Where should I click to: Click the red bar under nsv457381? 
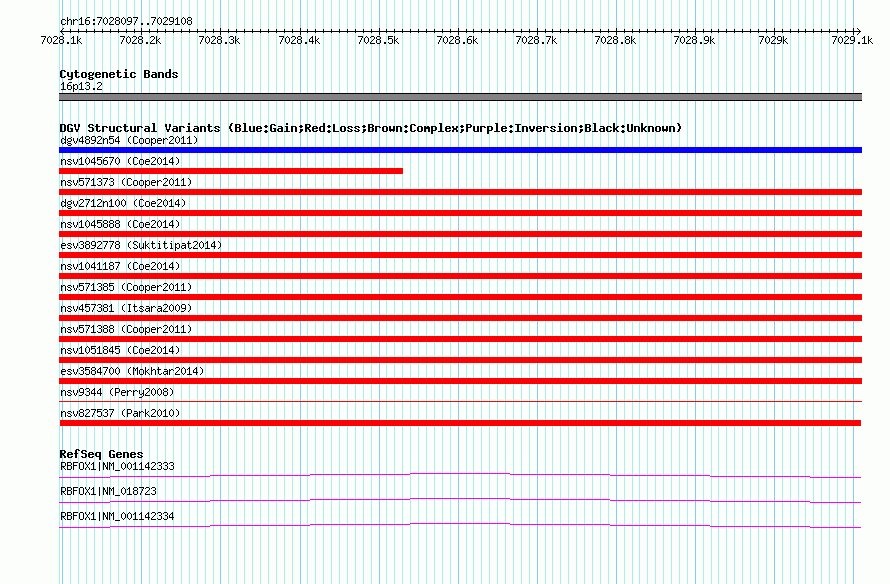tap(460, 318)
